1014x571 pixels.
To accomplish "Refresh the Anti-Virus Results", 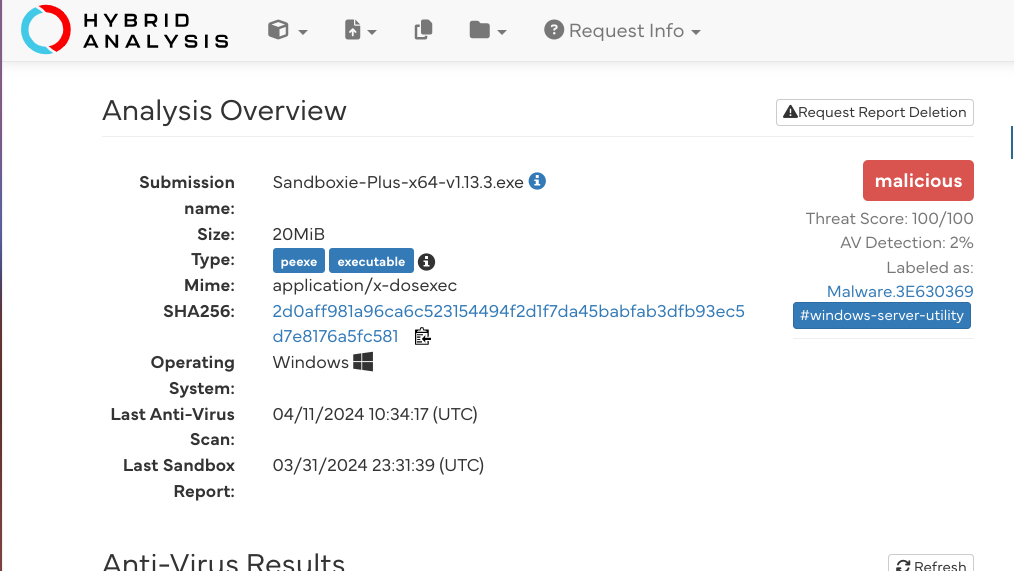I will pos(931,565).
